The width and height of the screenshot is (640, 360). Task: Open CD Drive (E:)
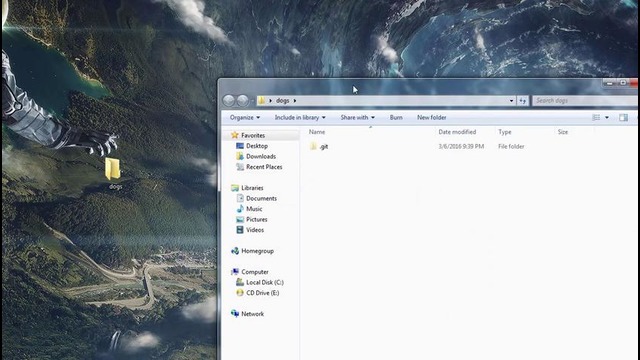tap(262, 293)
